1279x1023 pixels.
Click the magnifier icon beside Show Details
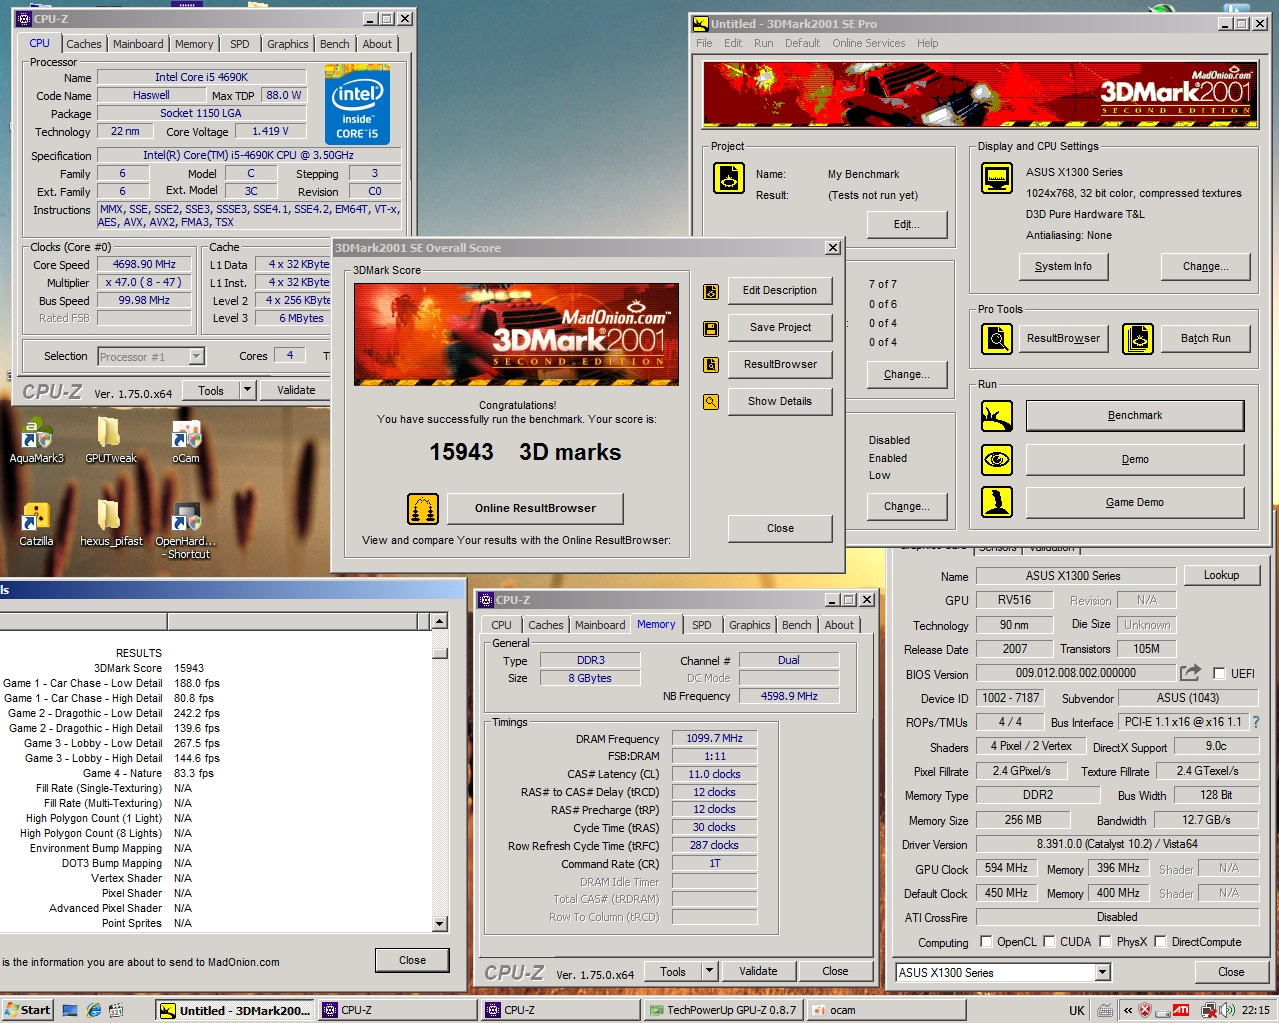711,402
